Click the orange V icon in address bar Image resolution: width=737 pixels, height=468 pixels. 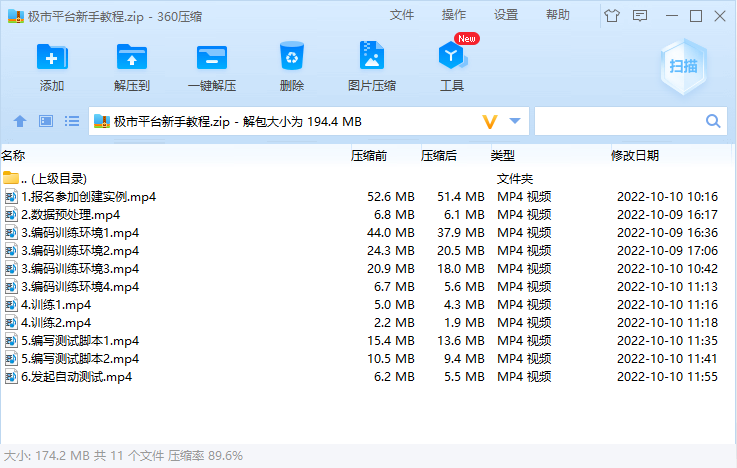(x=490, y=121)
